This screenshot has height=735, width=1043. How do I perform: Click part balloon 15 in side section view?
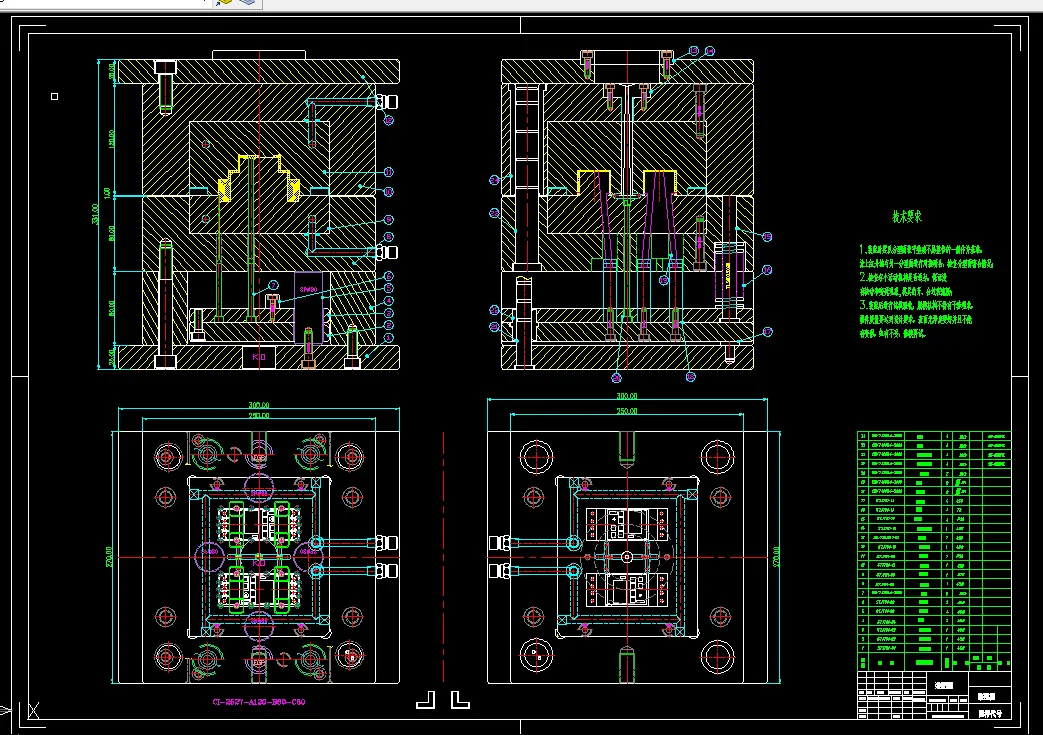767,237
